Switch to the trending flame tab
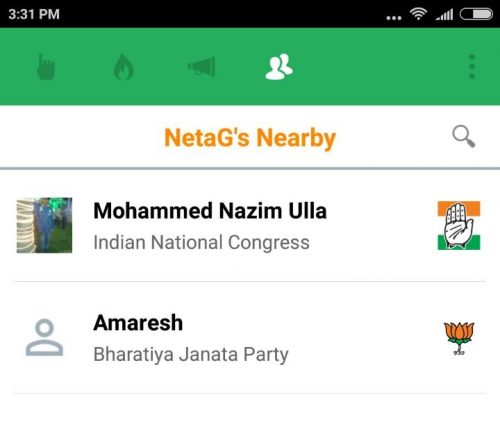Screen dimensions: 500x424 coord(124,67)
